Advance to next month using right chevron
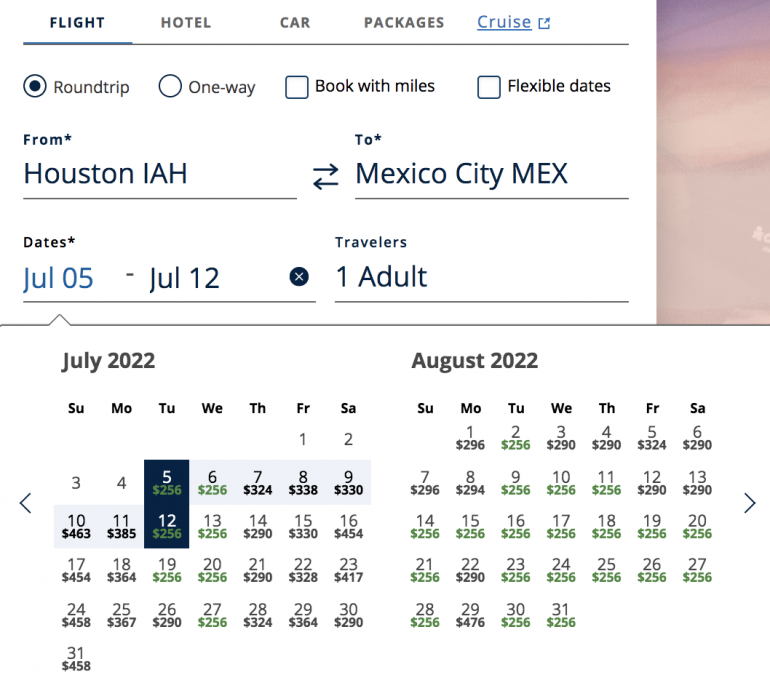770x691 pixels. [749, 503]
